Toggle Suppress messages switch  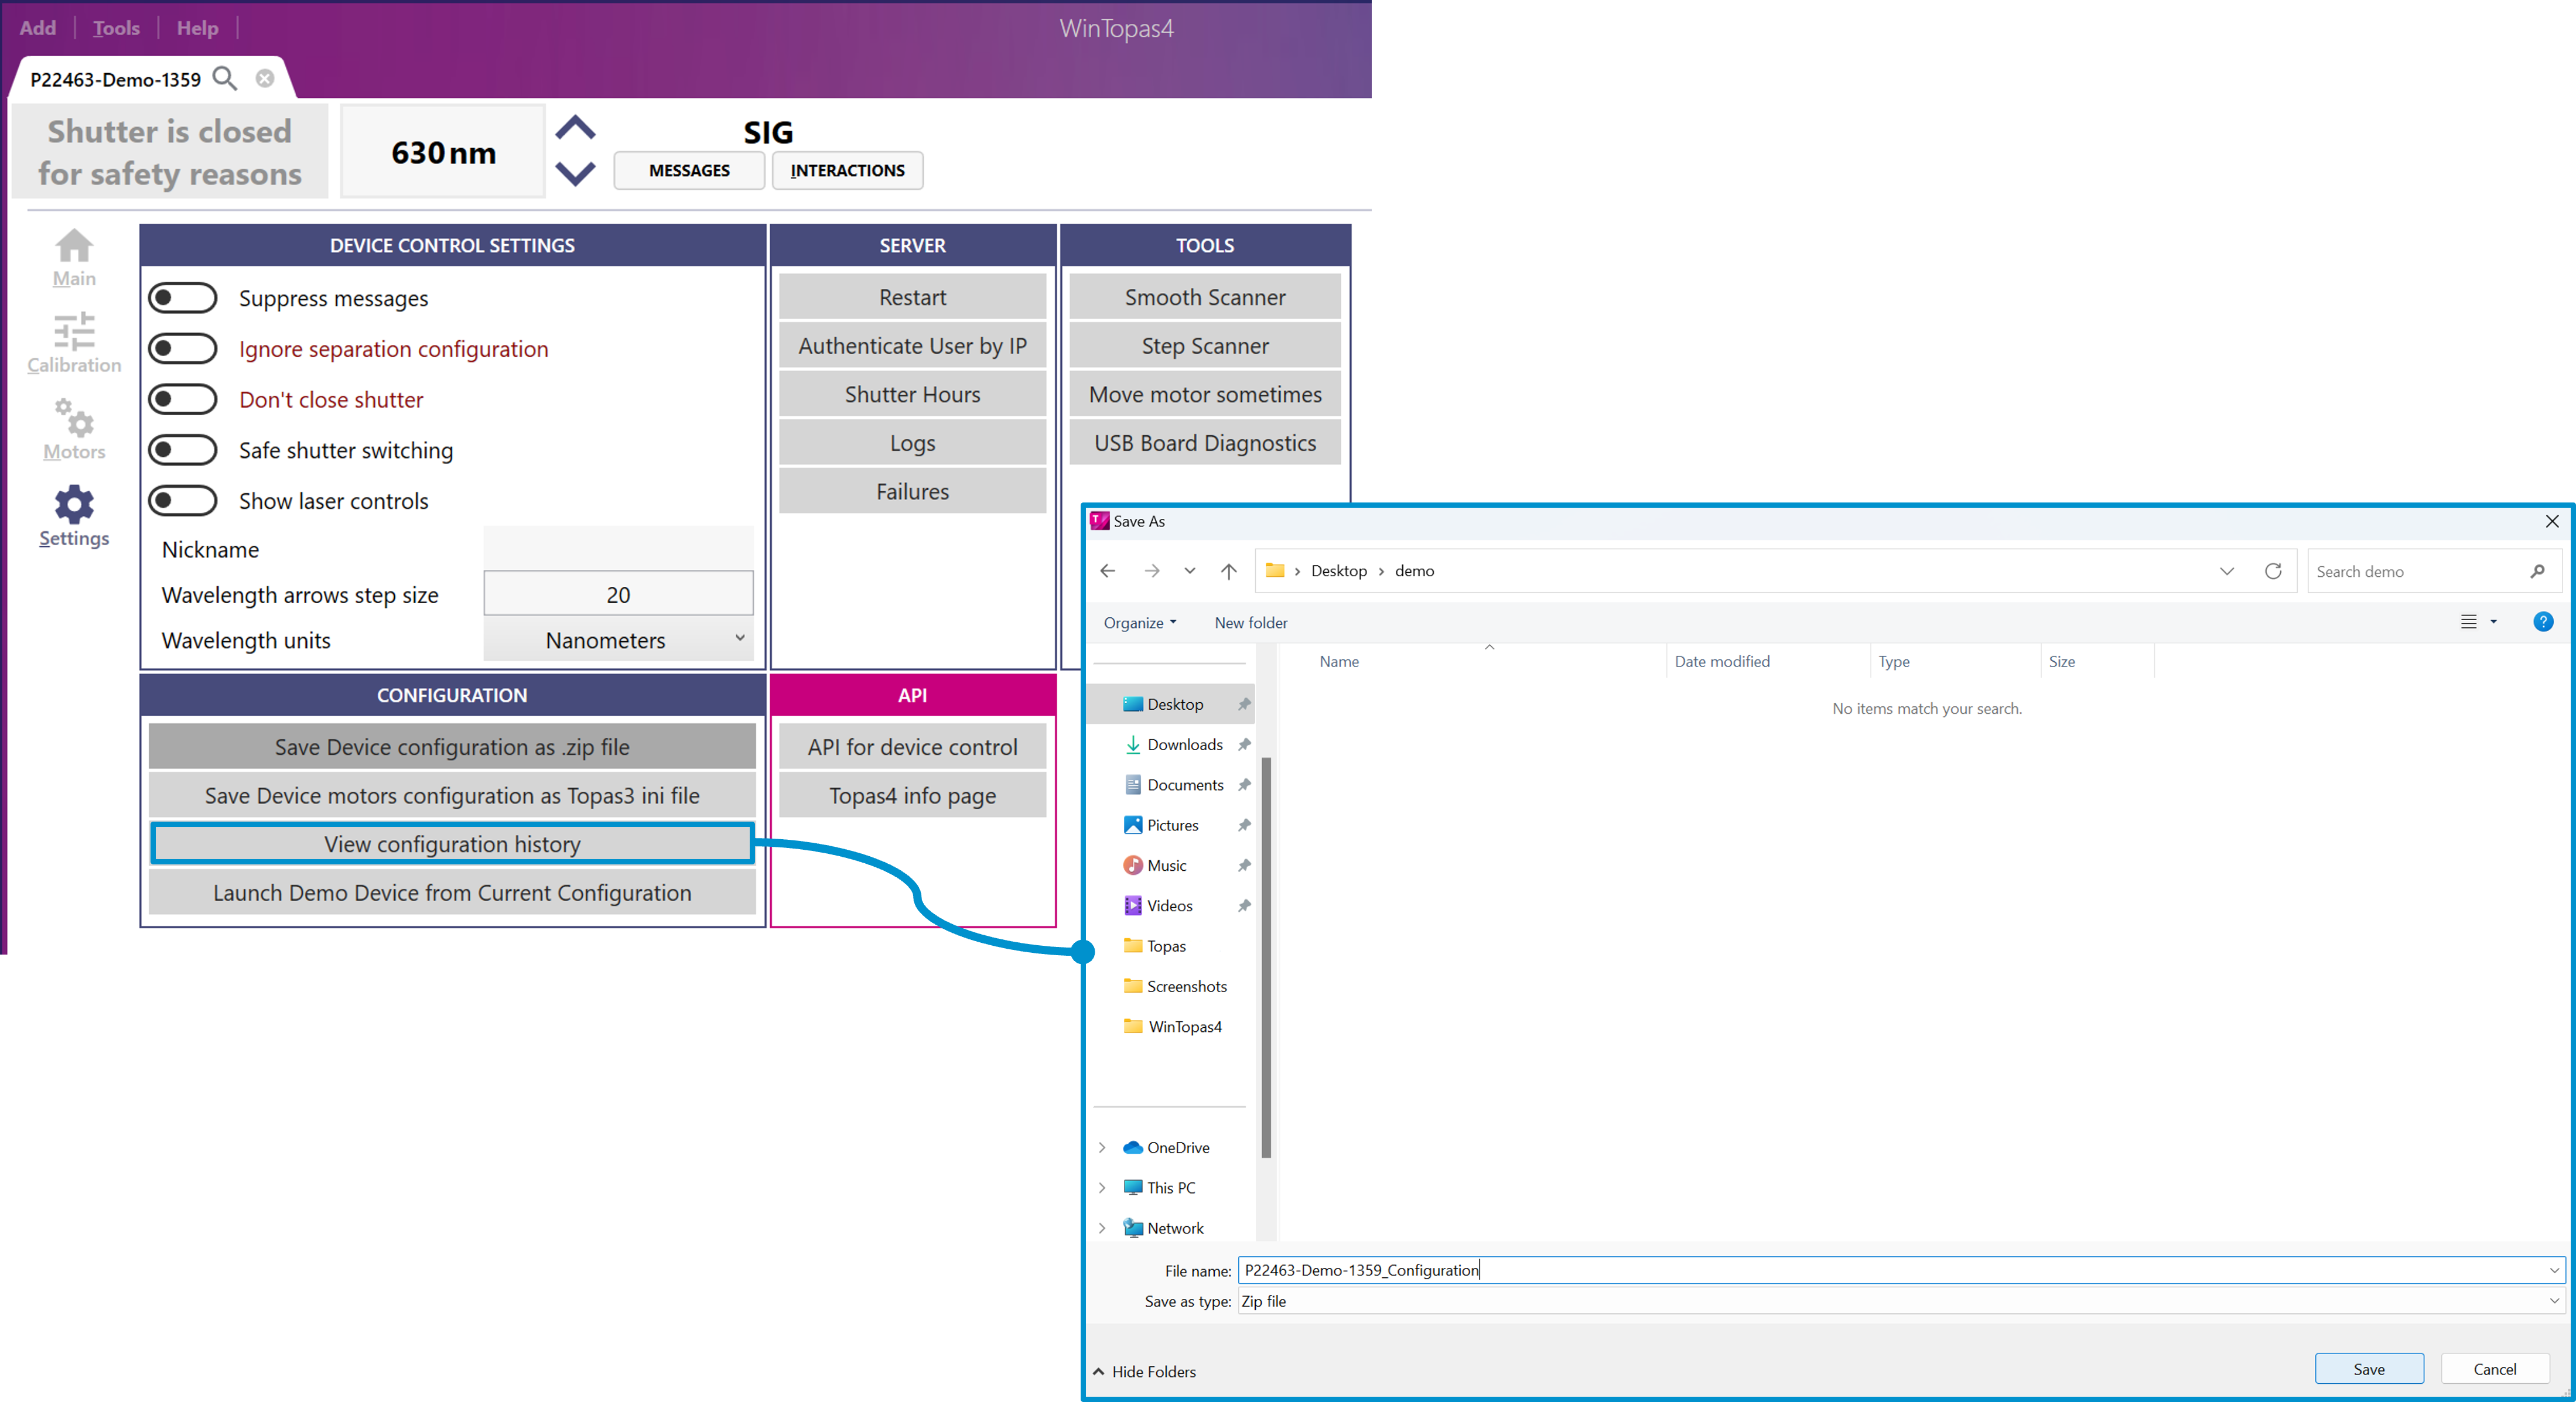182,298
